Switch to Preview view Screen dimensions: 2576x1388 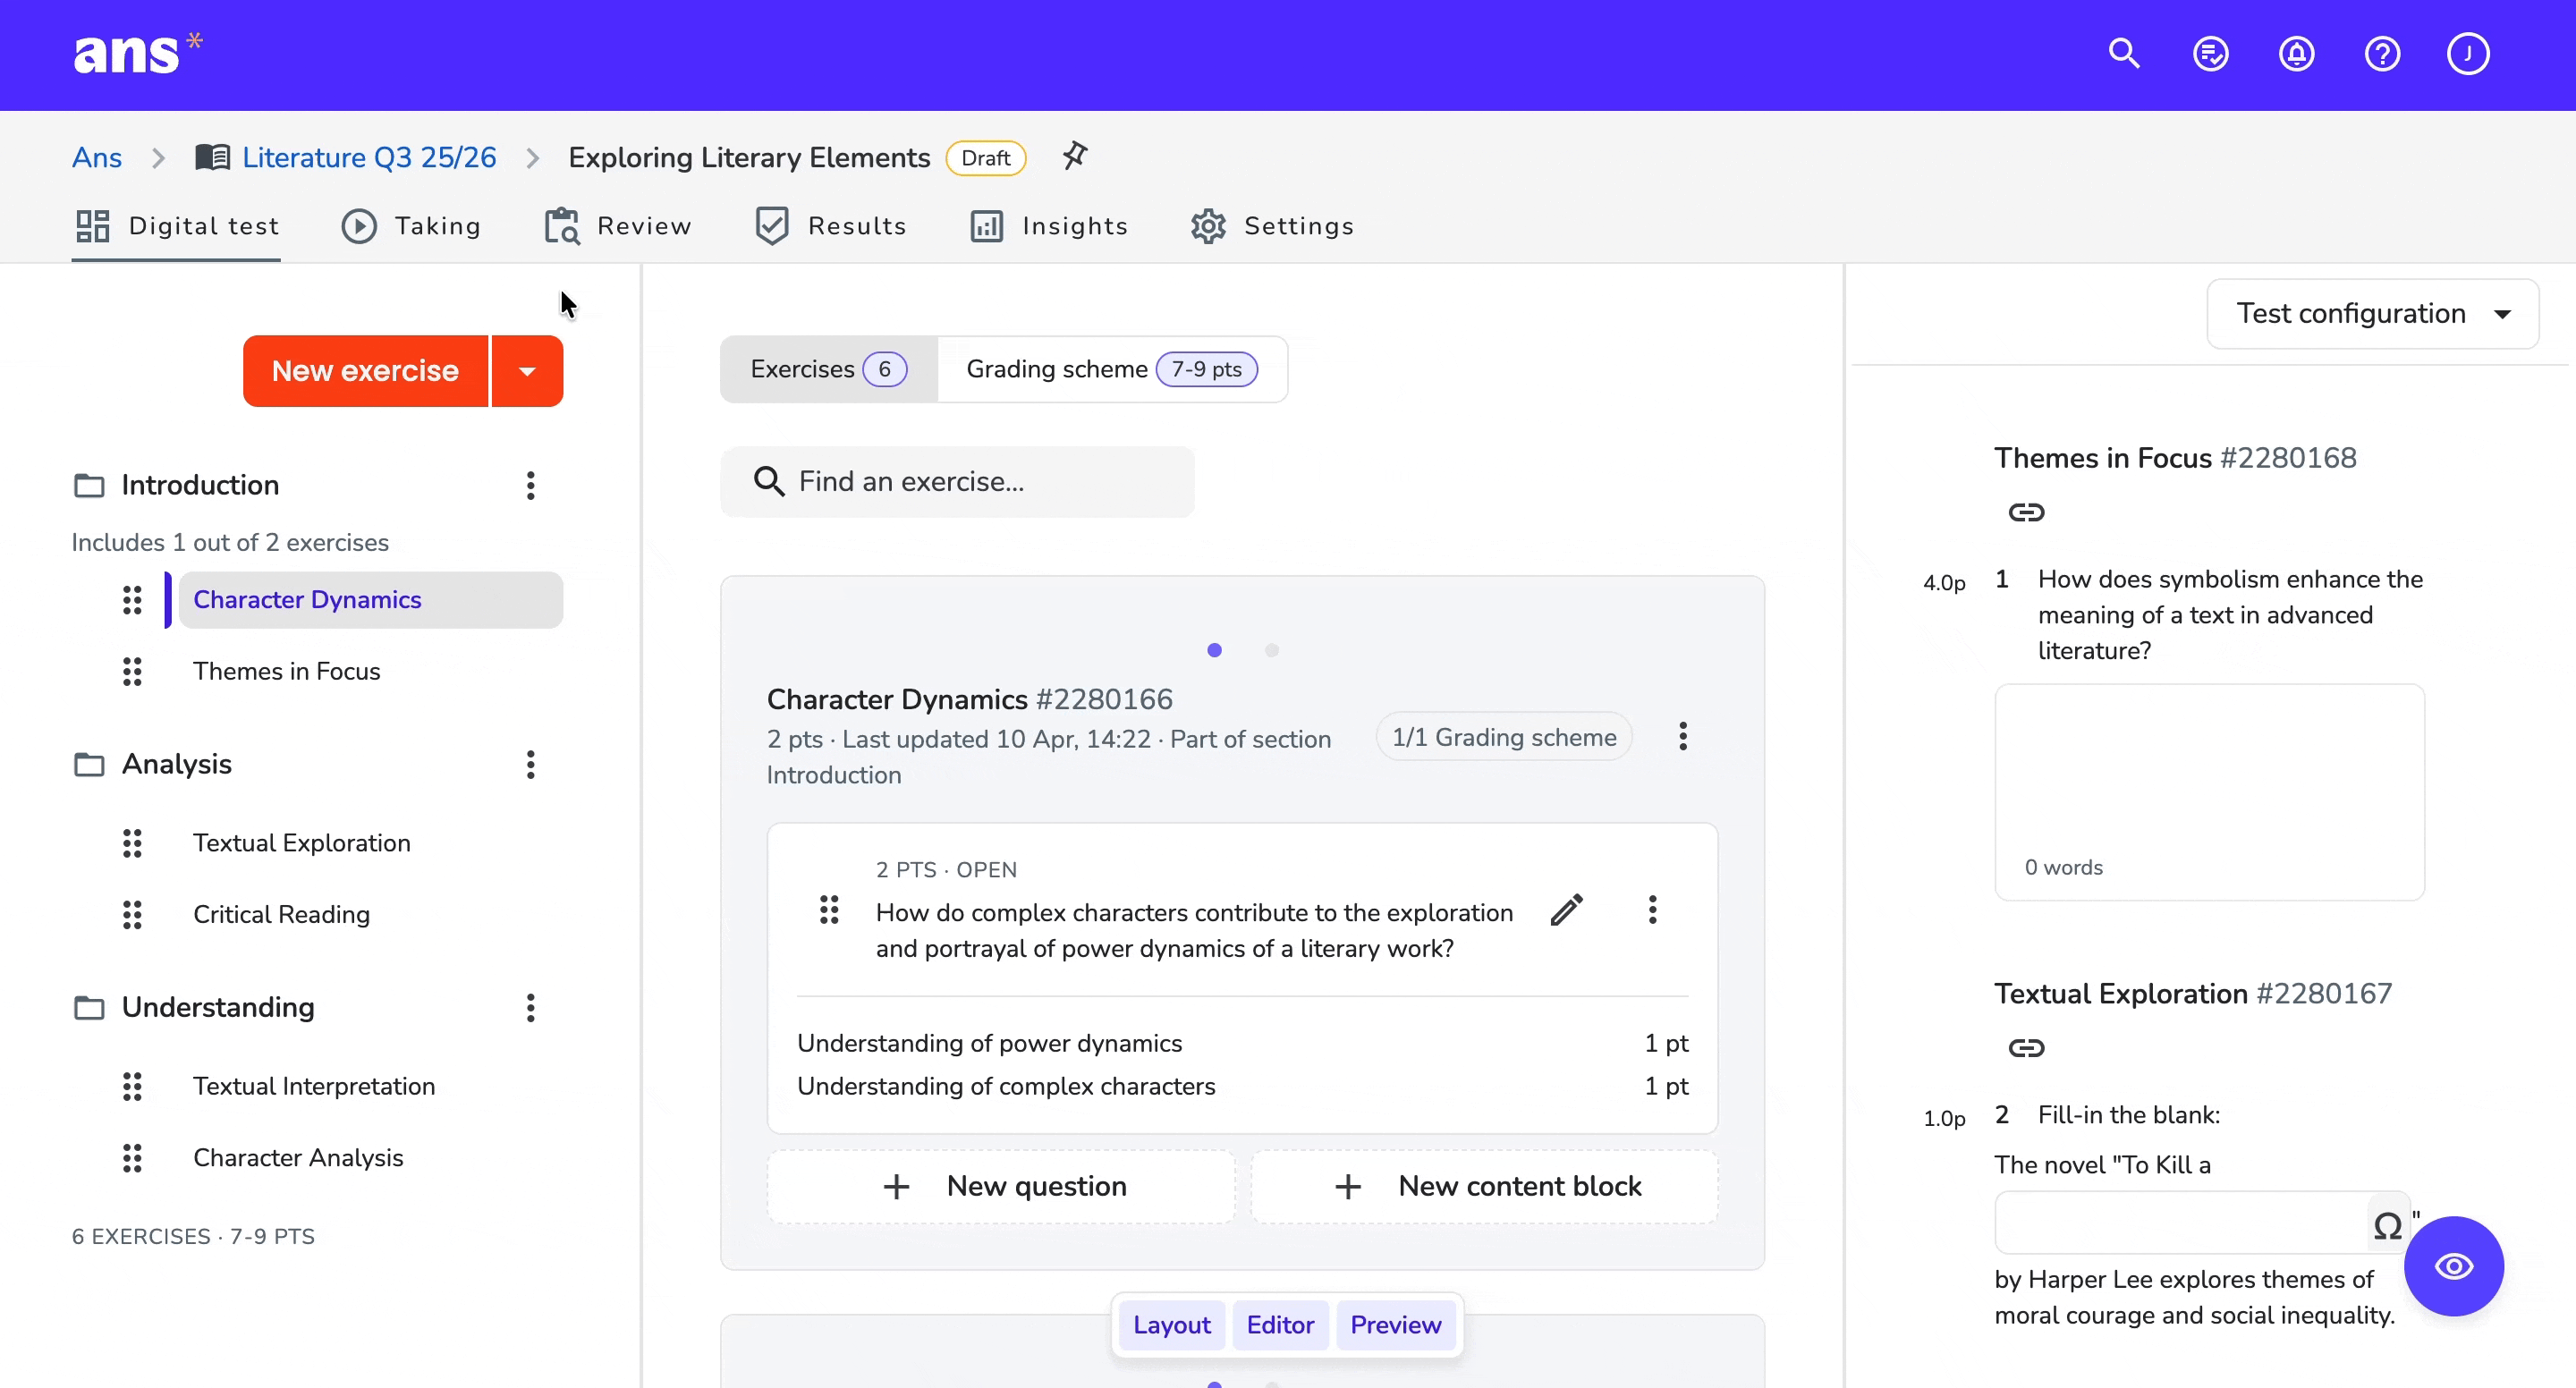[1396, 1325]
